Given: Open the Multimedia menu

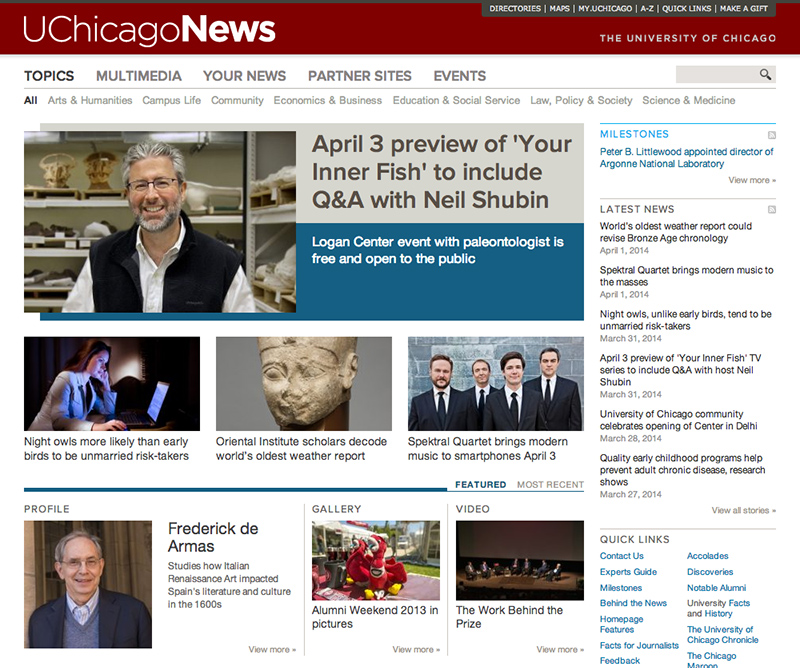Looking at the screenshot, I should [x=139, y=76].
